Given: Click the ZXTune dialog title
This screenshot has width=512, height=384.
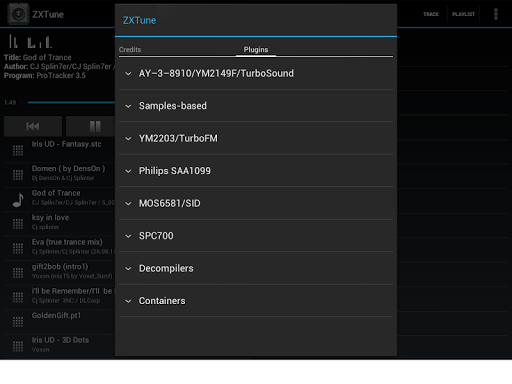Looking at the screenshot, I should 139,20.
